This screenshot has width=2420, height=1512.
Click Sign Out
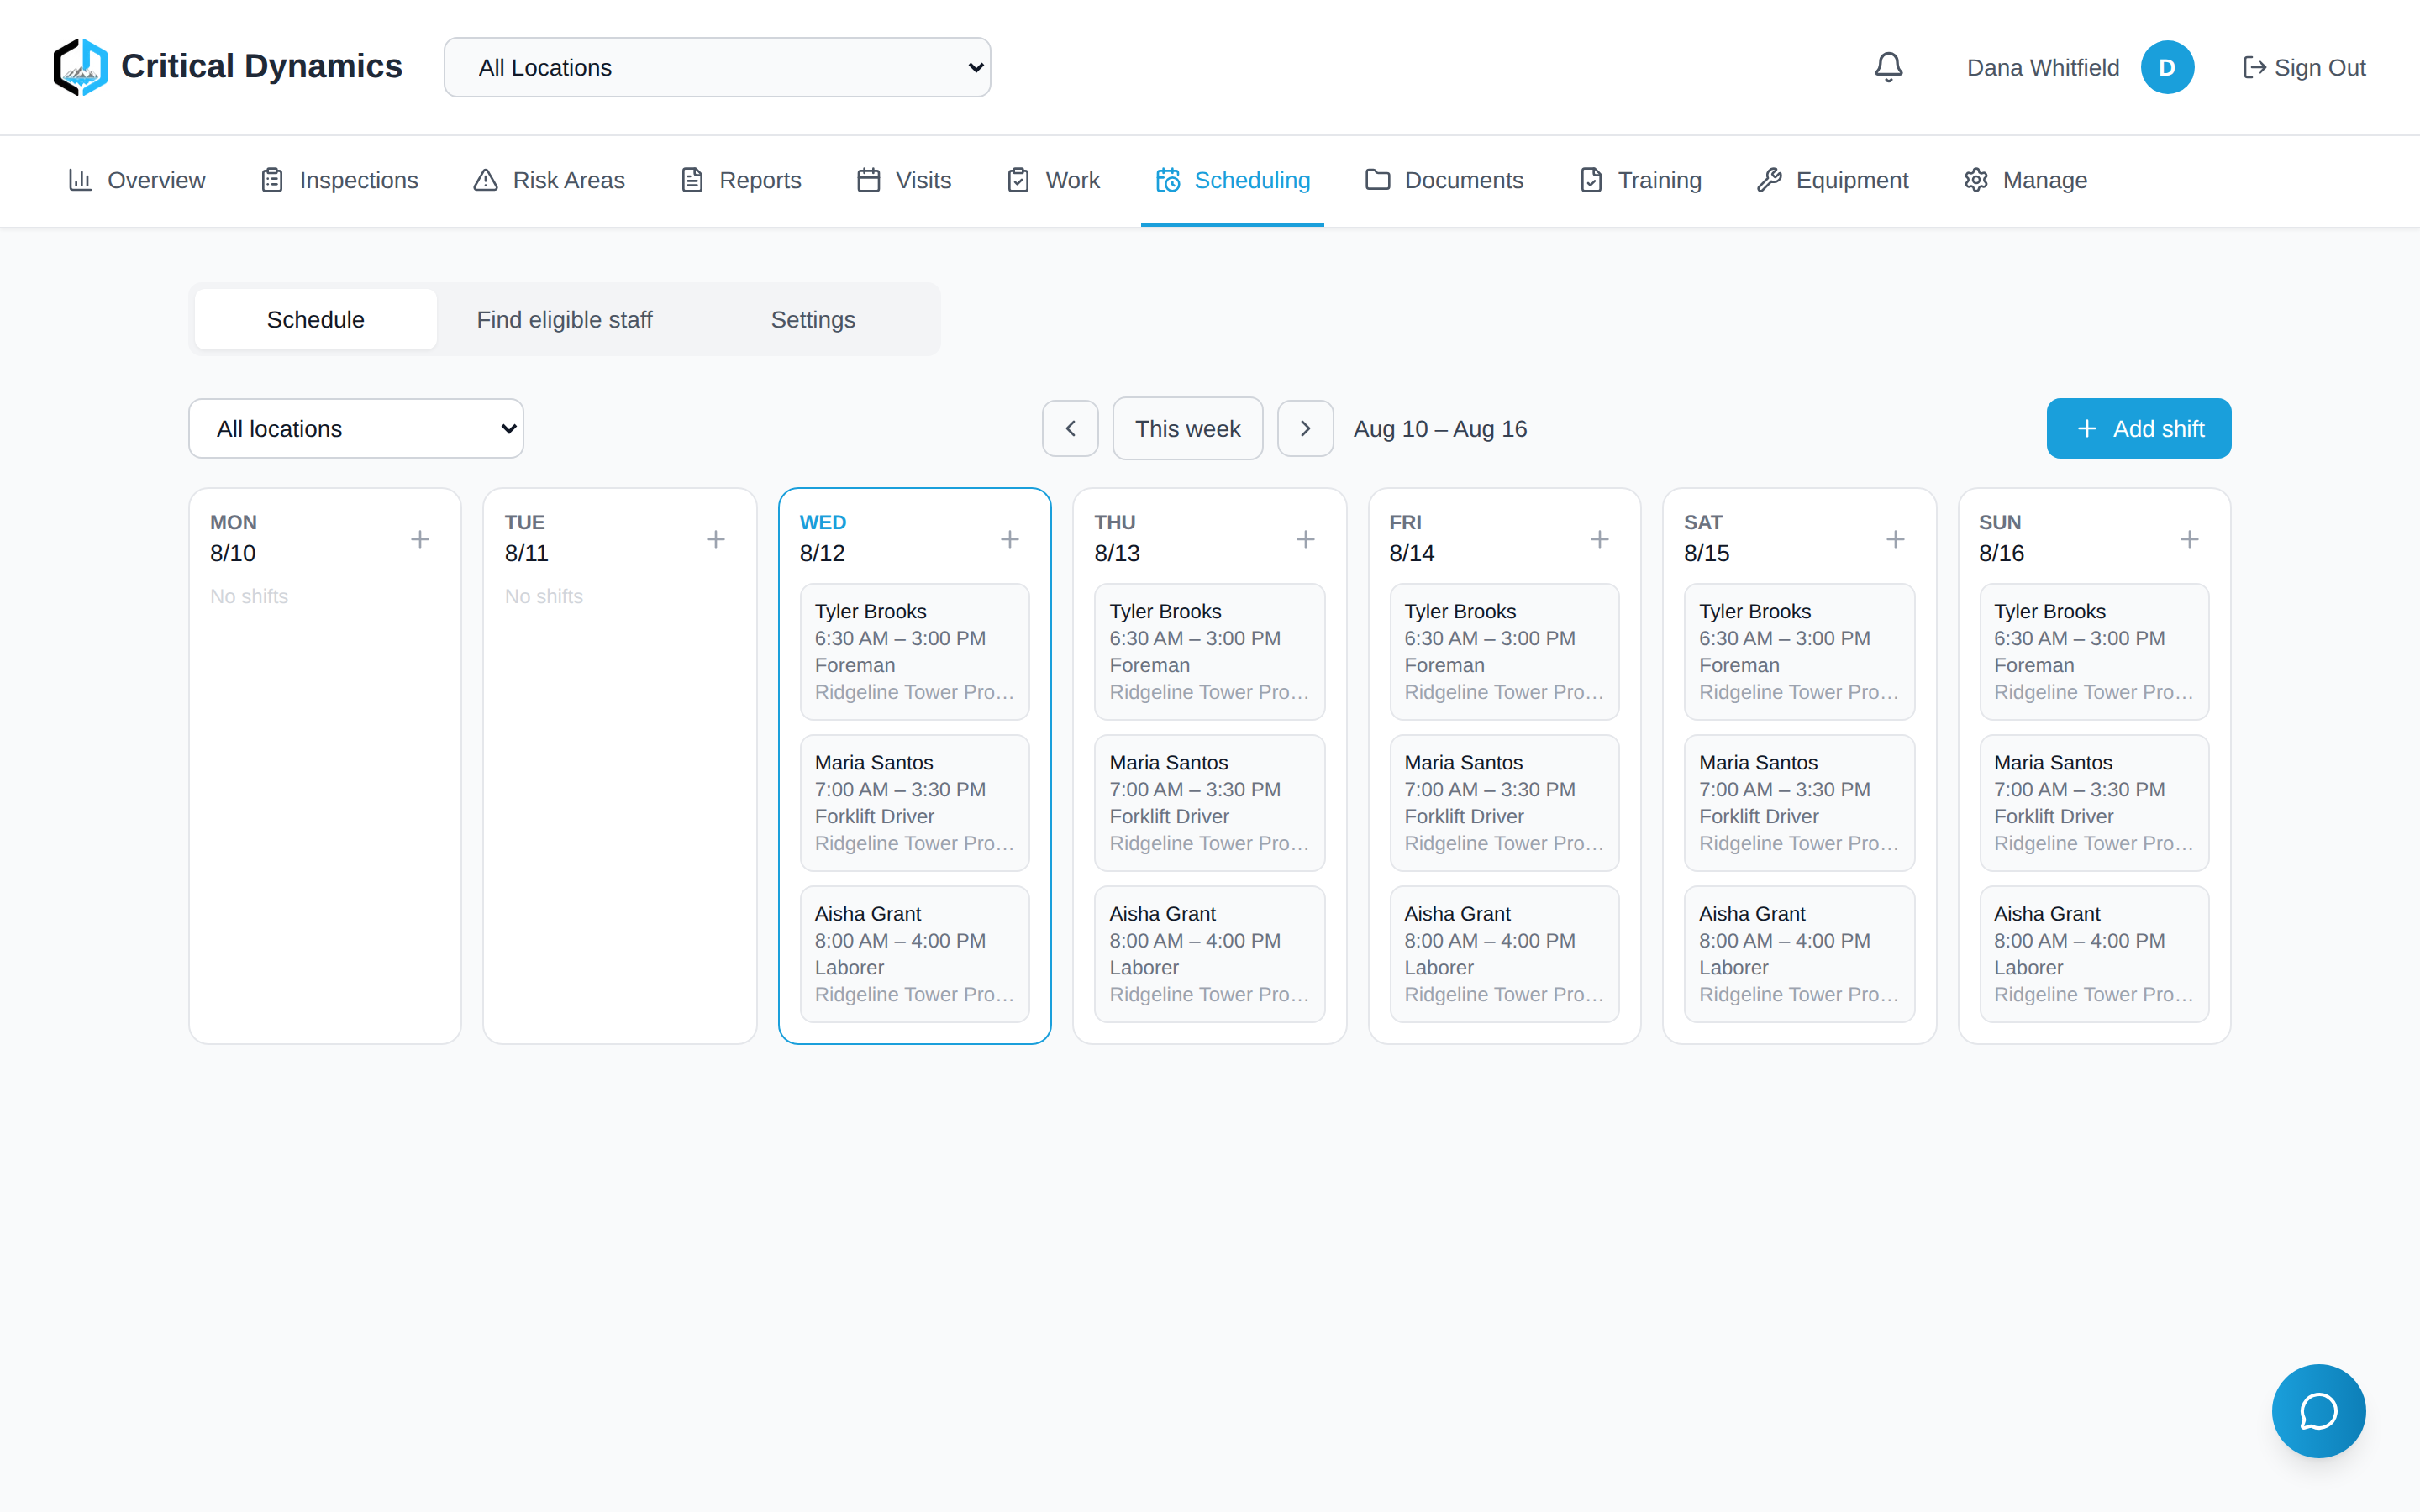[x=2304, y=67]
